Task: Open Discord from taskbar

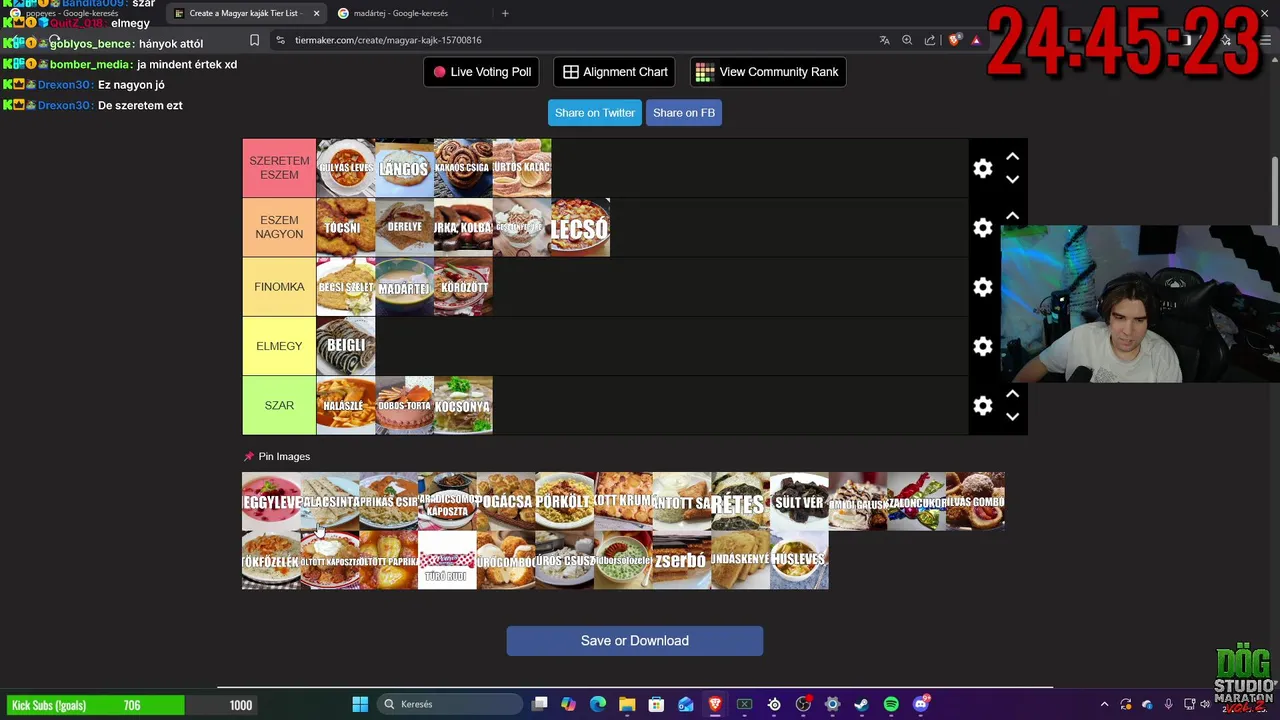Action: 921,704
